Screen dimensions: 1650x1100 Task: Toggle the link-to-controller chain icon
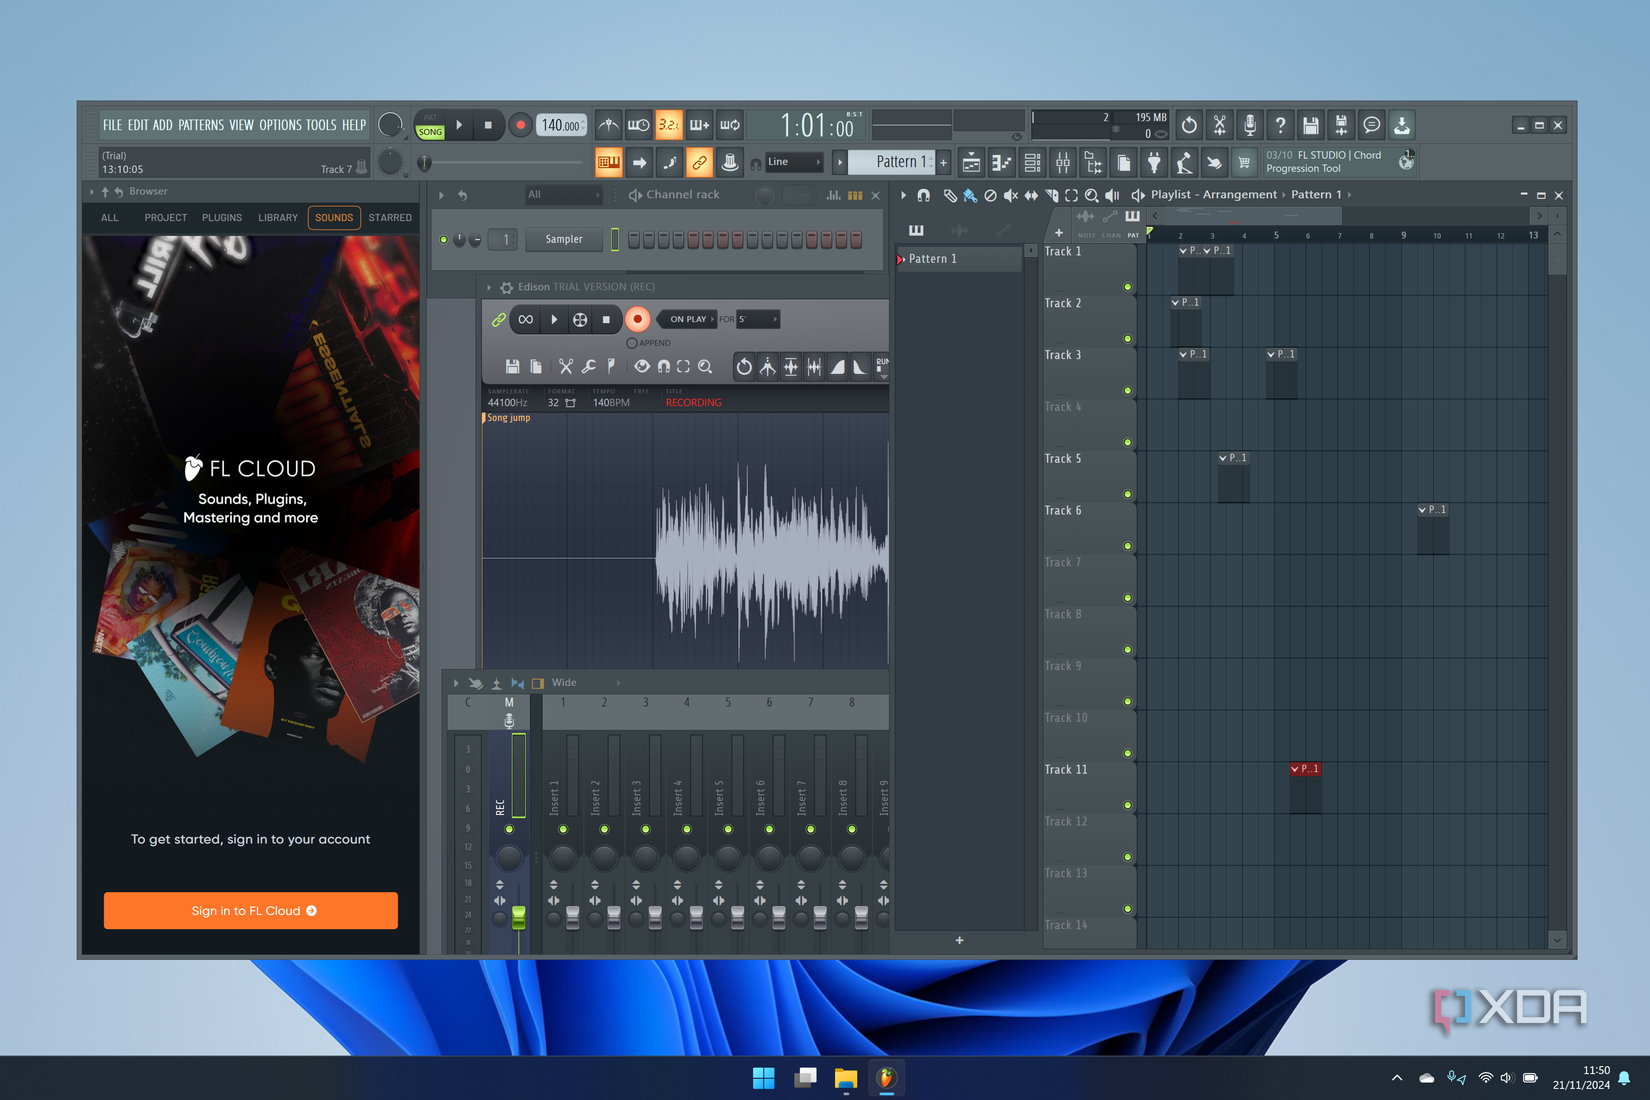699,162
